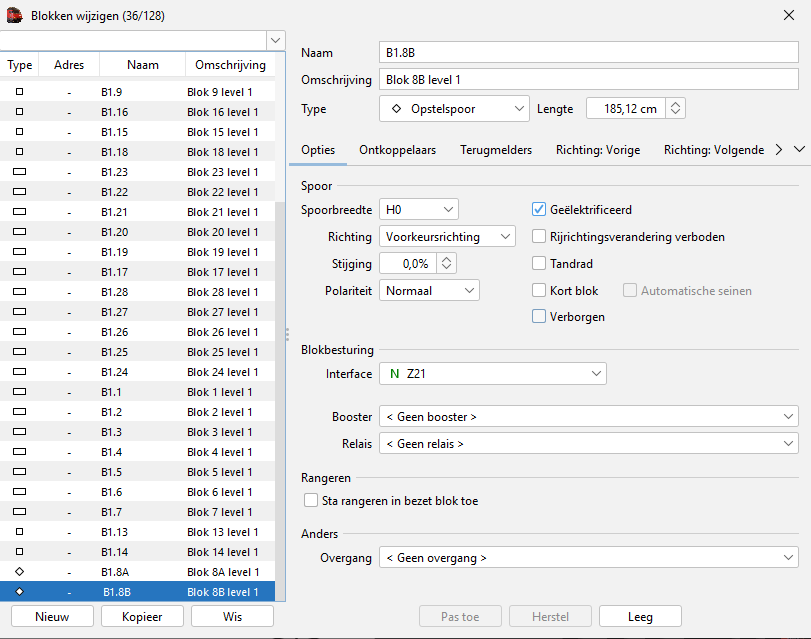The image size is (811, 639).
Task: Click the Nieuw button
Action: pos(52,616)
